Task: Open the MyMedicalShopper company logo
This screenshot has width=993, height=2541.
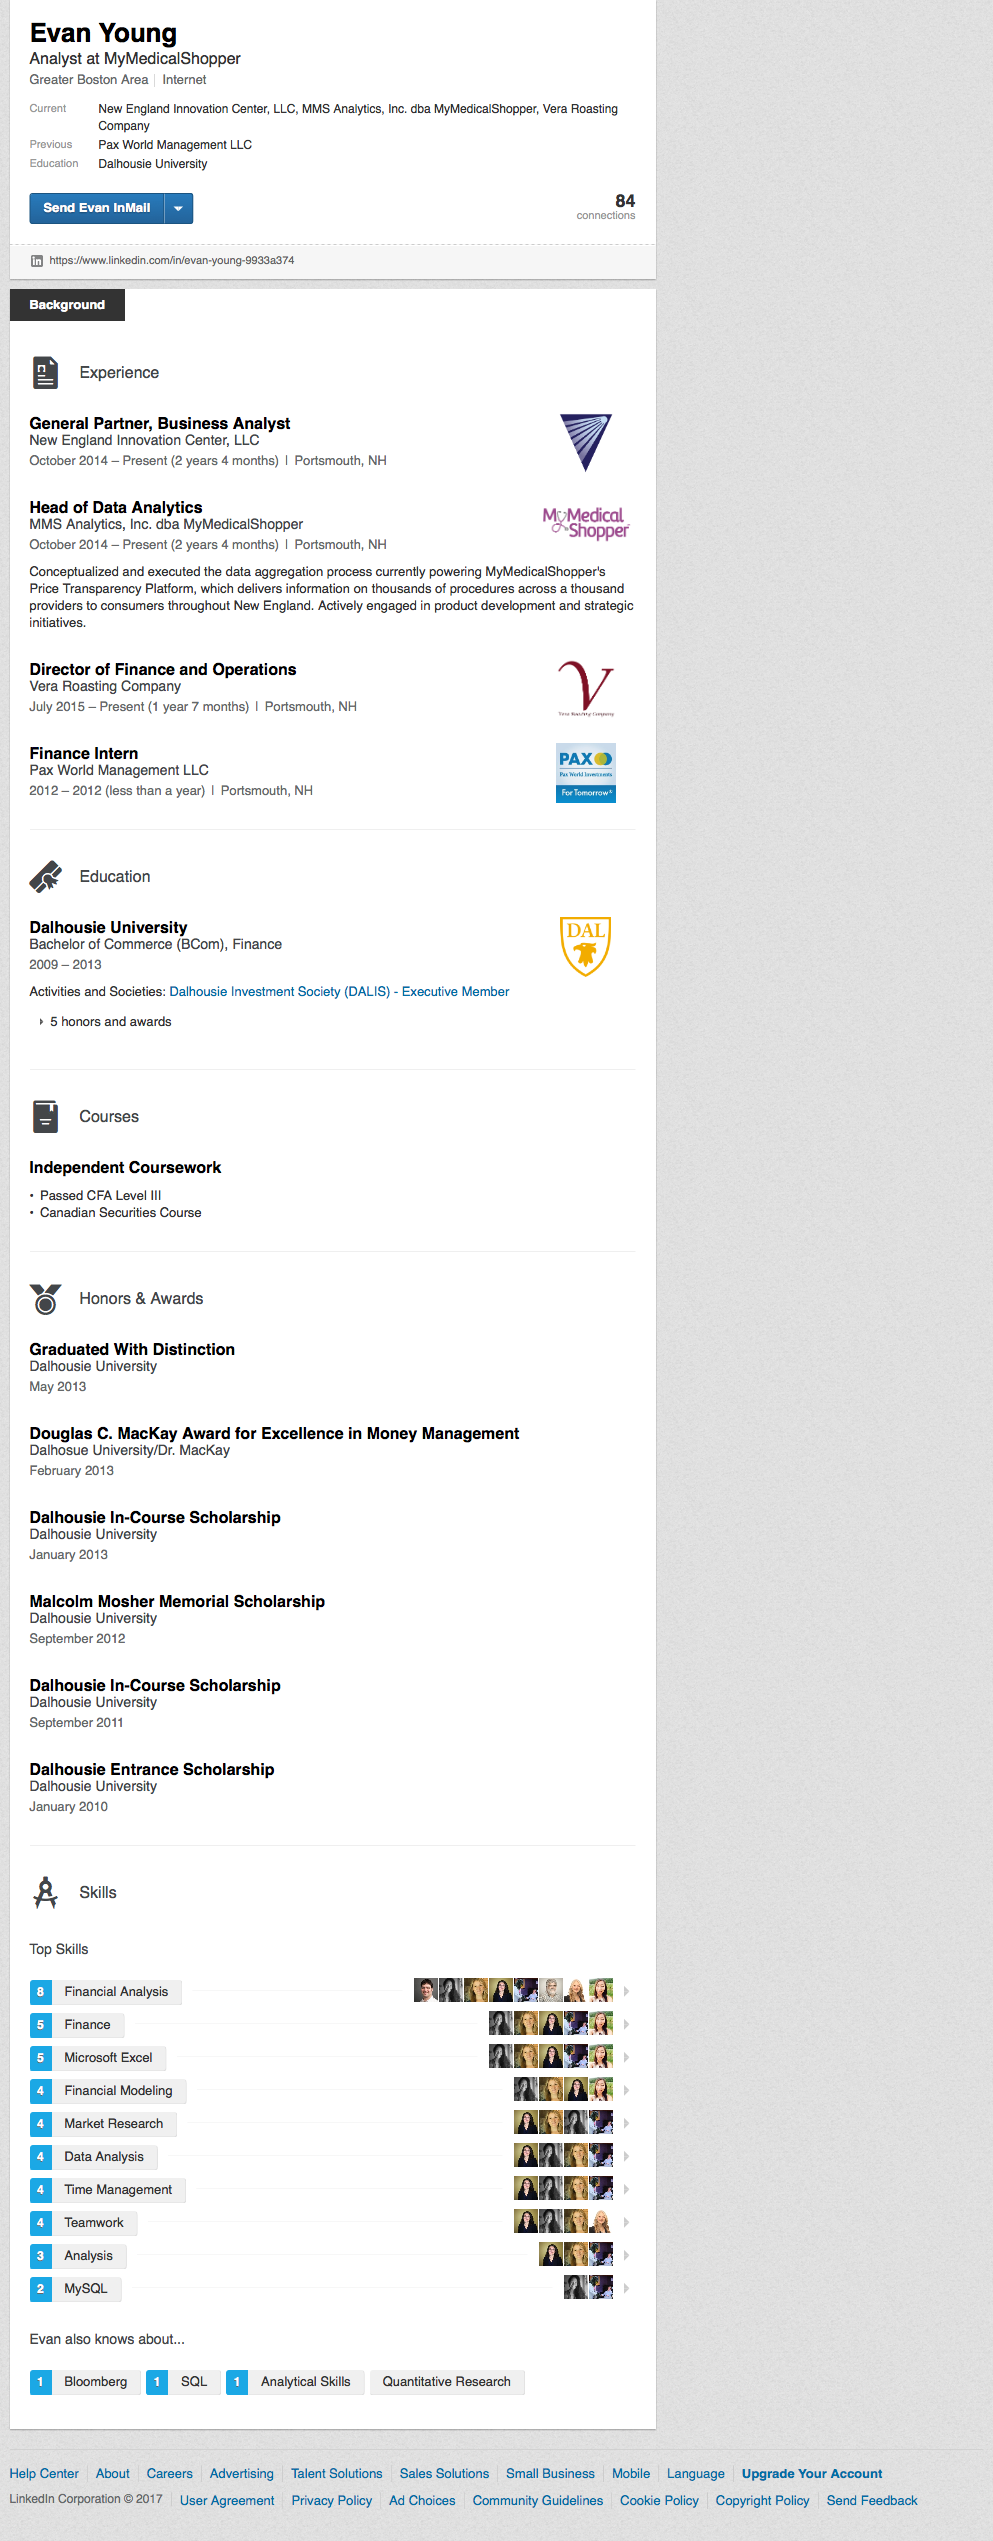Action: (586, 523)
